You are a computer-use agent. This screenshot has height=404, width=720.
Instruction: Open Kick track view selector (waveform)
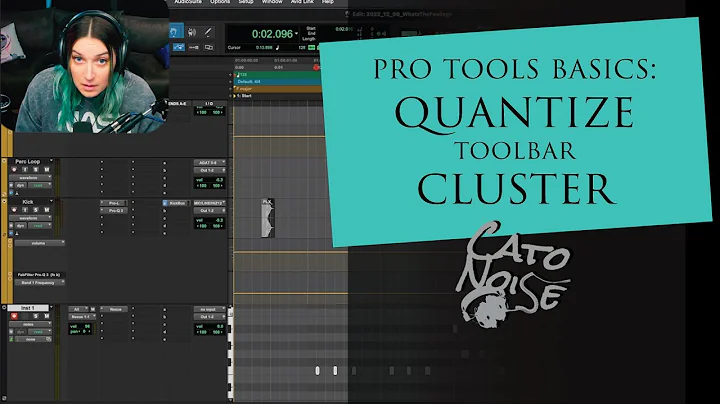coord(30,218)
